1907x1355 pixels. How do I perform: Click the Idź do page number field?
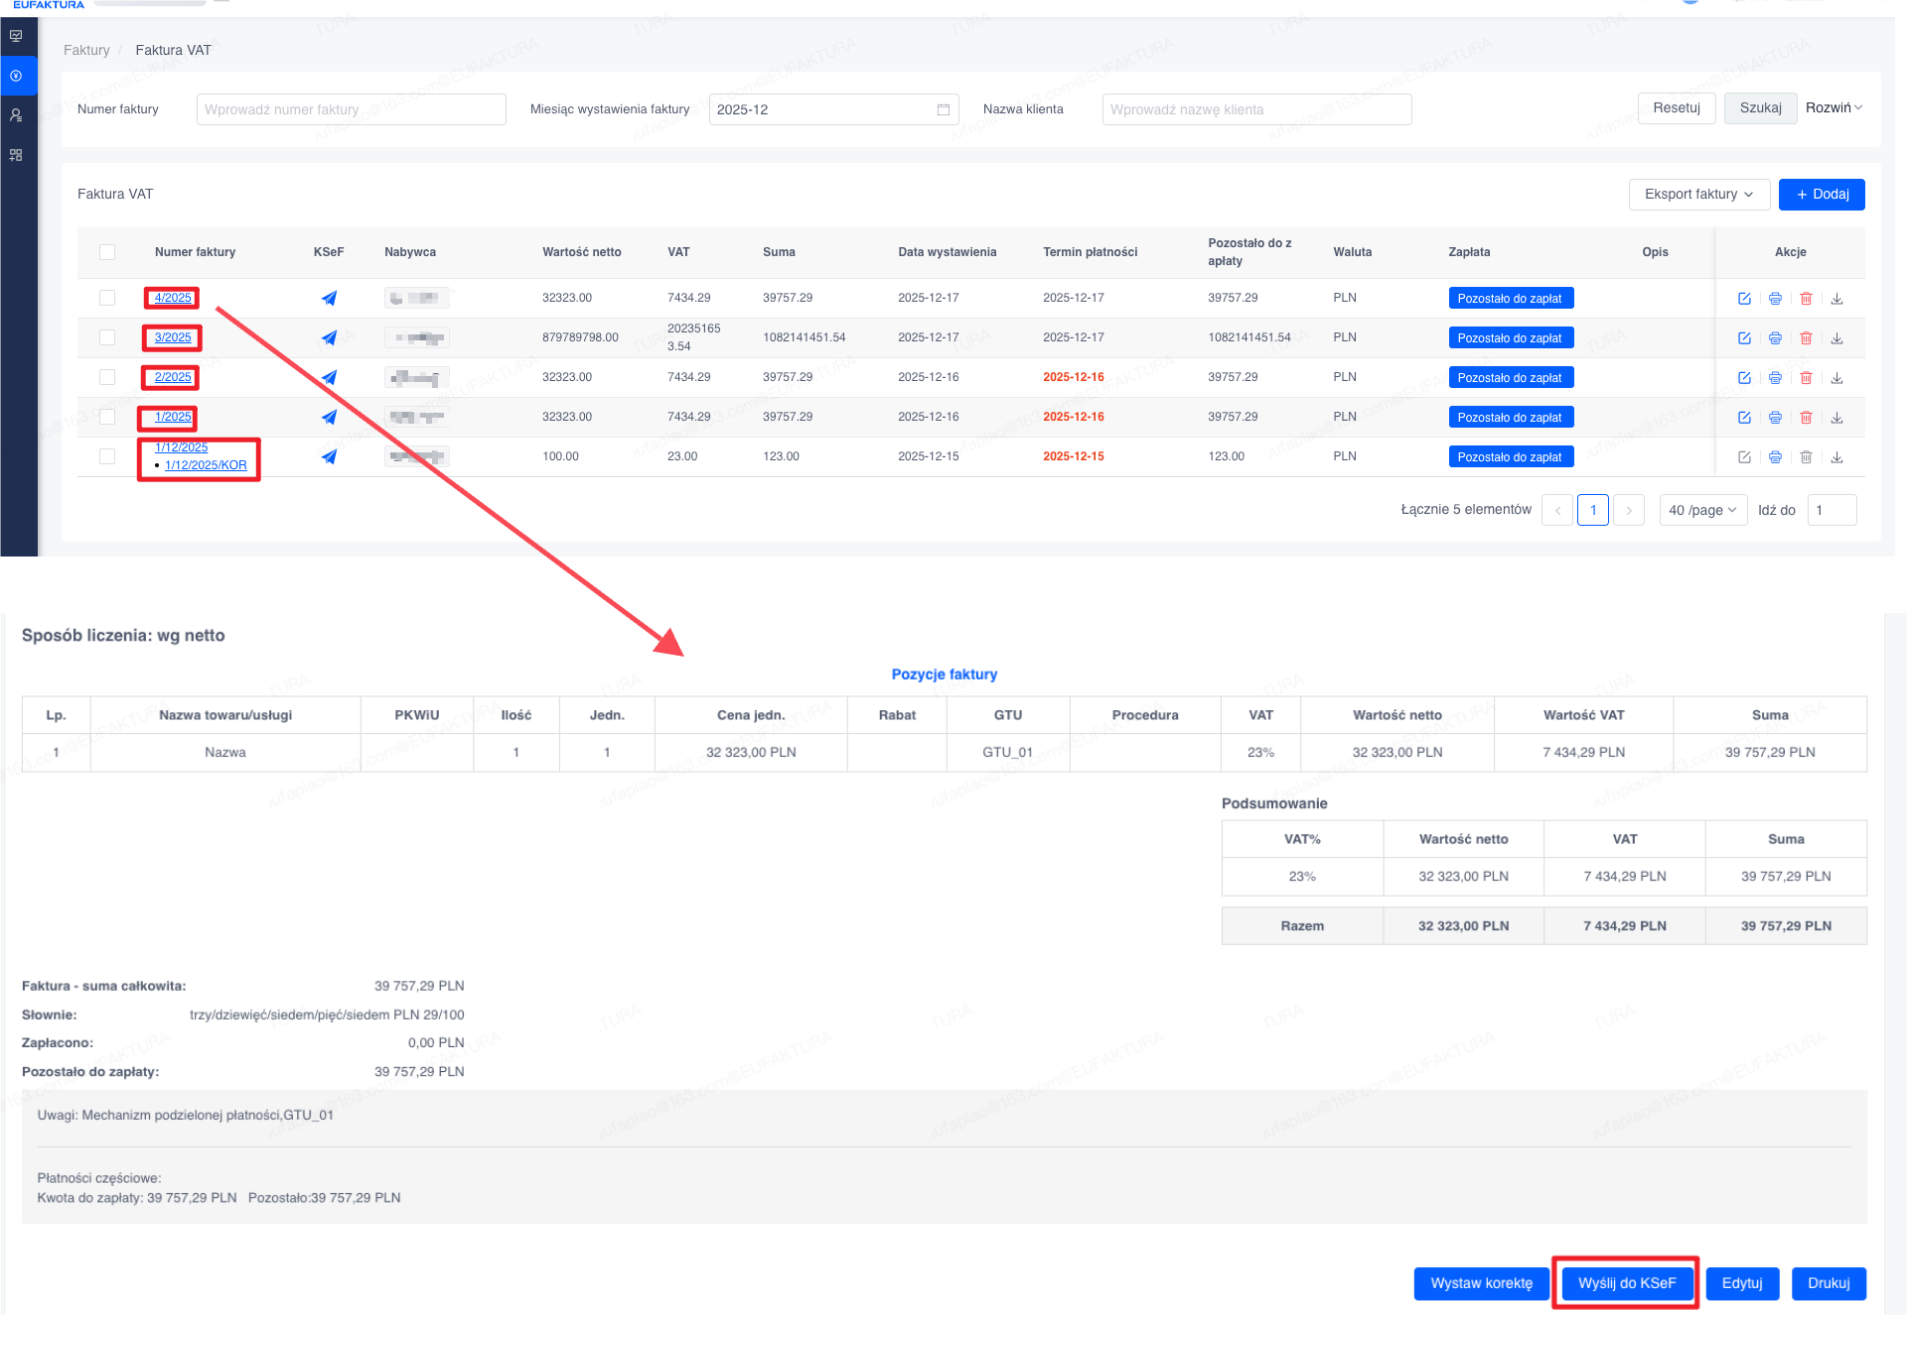coord(1831,510)
